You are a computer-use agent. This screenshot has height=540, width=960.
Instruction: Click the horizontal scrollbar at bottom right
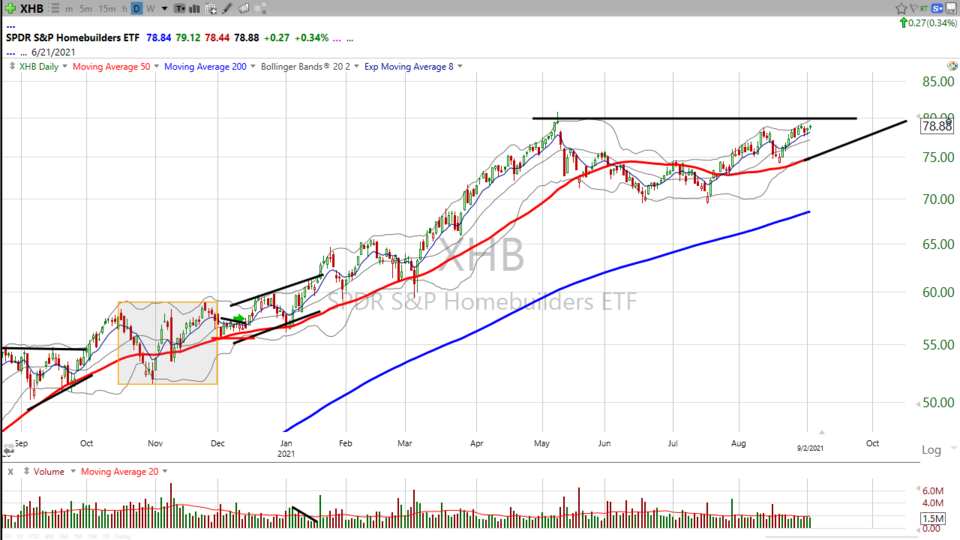[842, 538]
